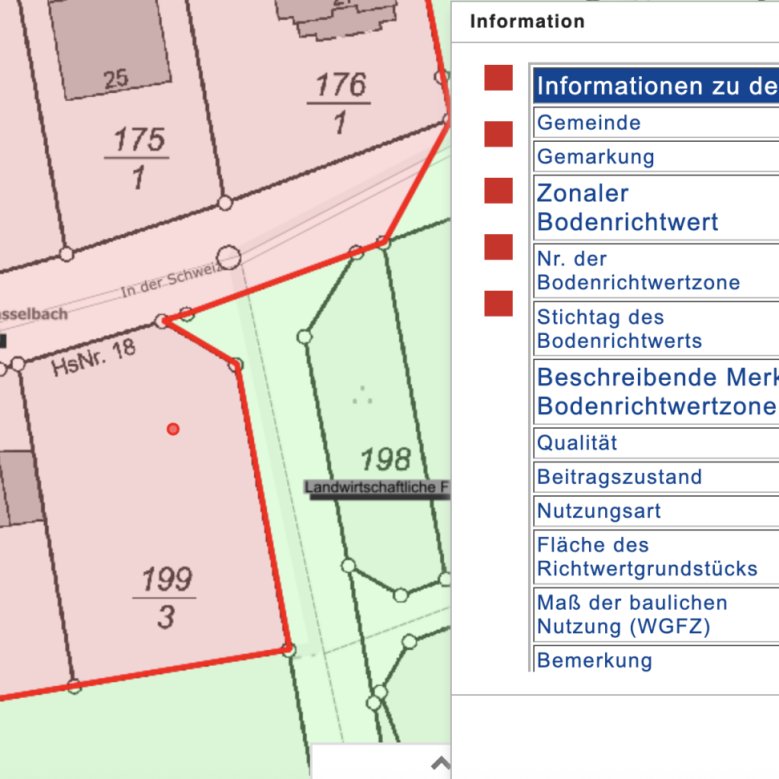Click the Beitragszustand row label
The image size is (779, 779).
[x=619, y=477]
